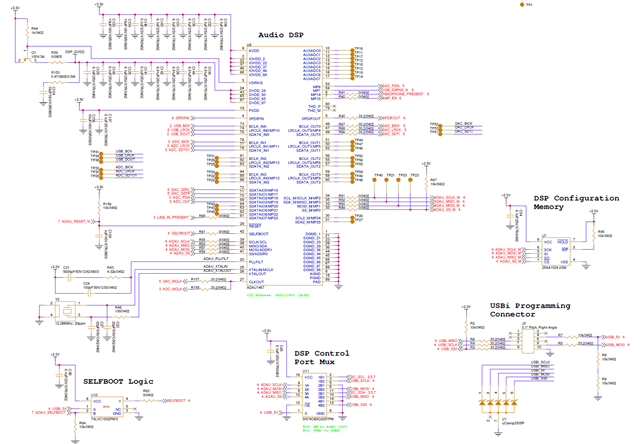Click the DSP_DVDD net label
Screen dimensions: 640x444
[74, 52]
